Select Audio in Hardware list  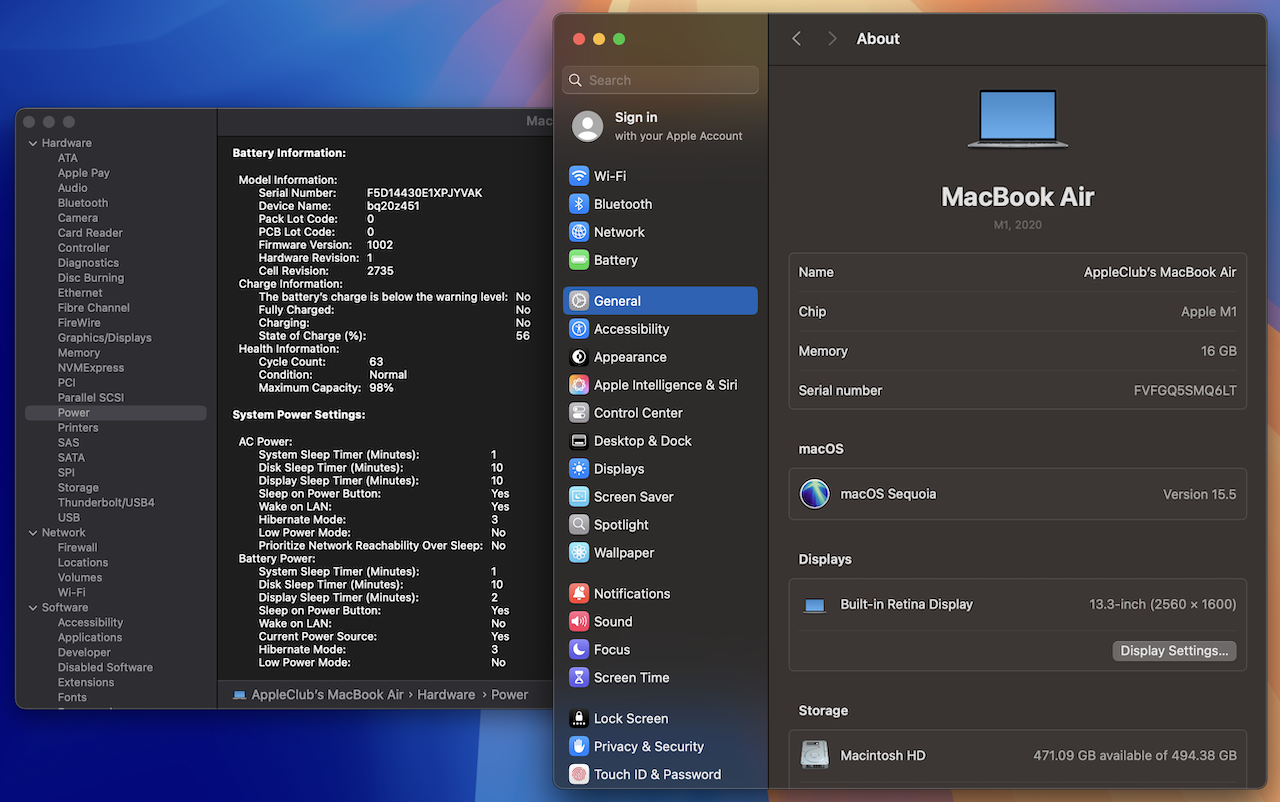pyautogui.click(x=72, y=188)
